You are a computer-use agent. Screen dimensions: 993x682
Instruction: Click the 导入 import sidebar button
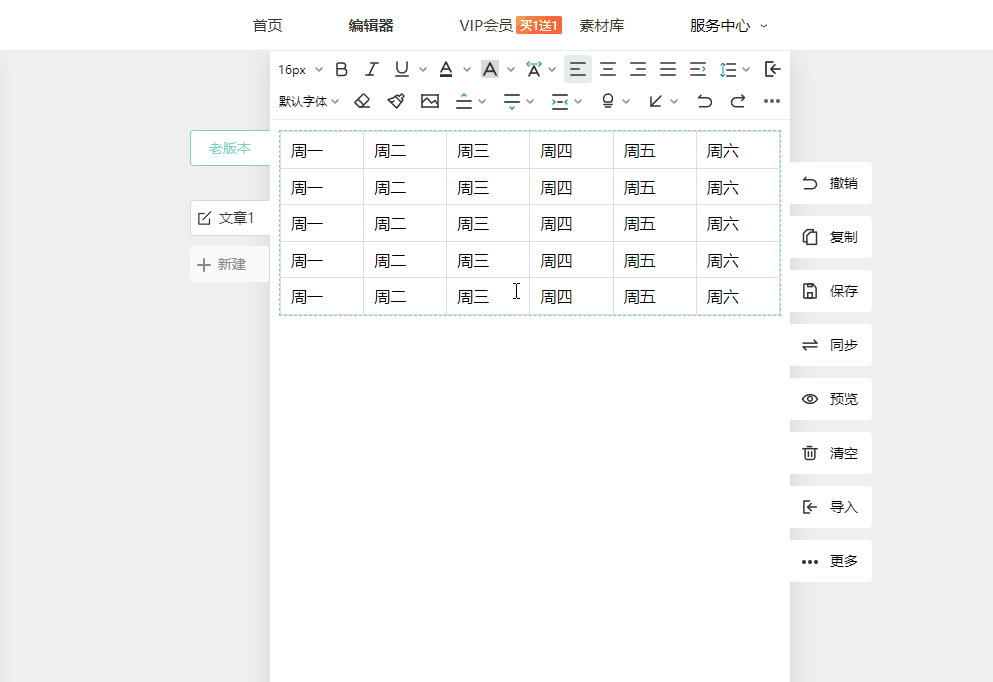pos(830,507)
